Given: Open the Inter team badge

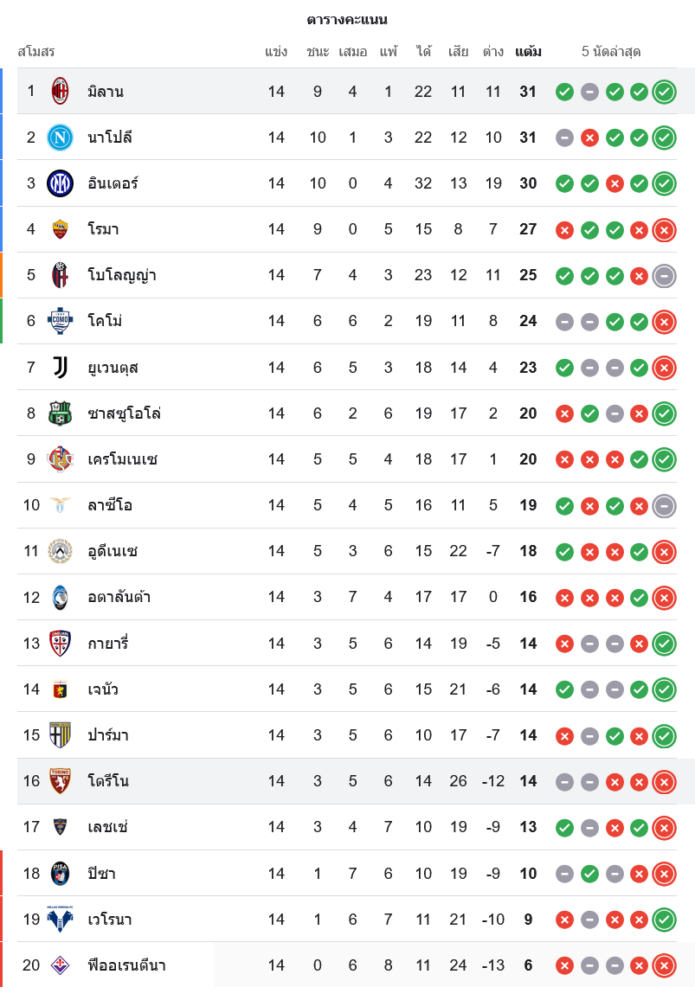Looking at the screenshot, I should (60, 183).
